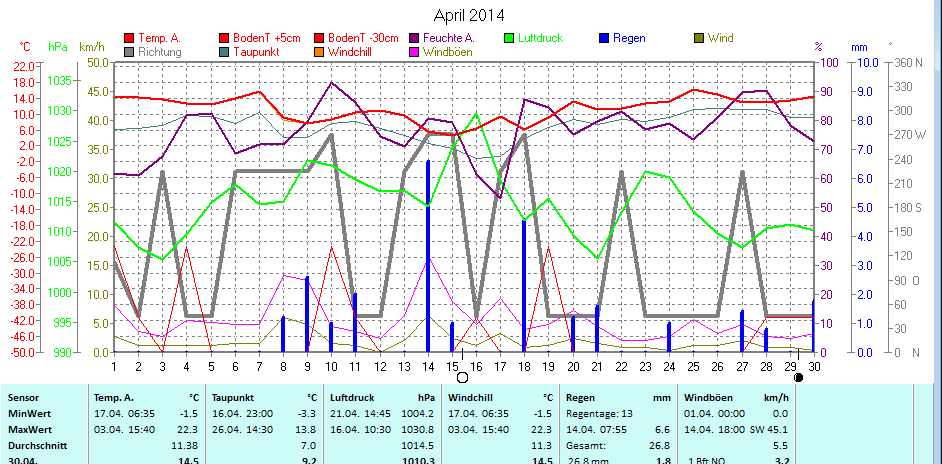Click the °C axis unit label
The width and height of the screenshot is (942, 464).
click(x=25, y=46)
